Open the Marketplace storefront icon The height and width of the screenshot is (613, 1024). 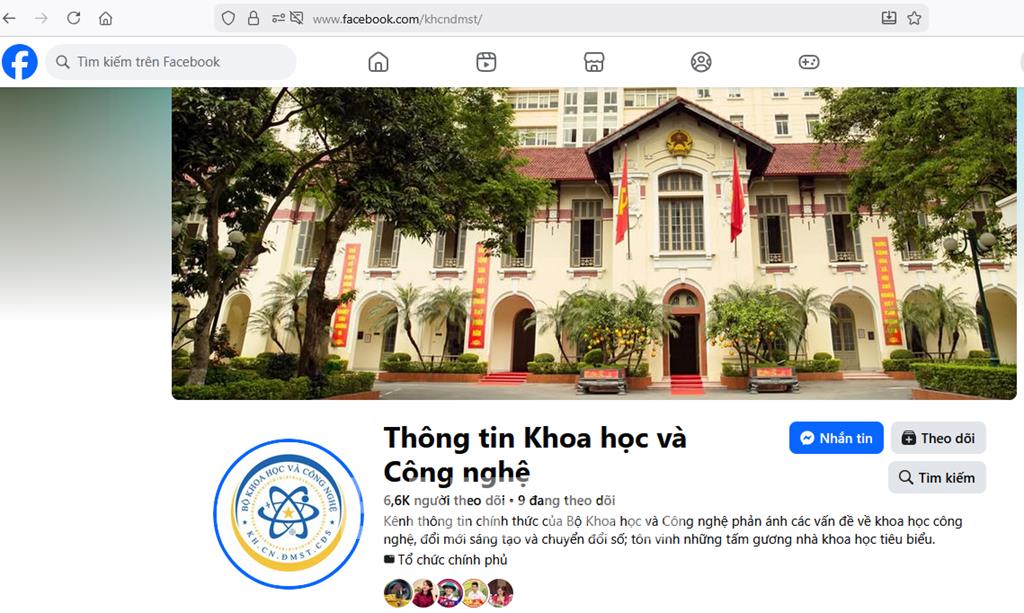click(x=594, y=62)
